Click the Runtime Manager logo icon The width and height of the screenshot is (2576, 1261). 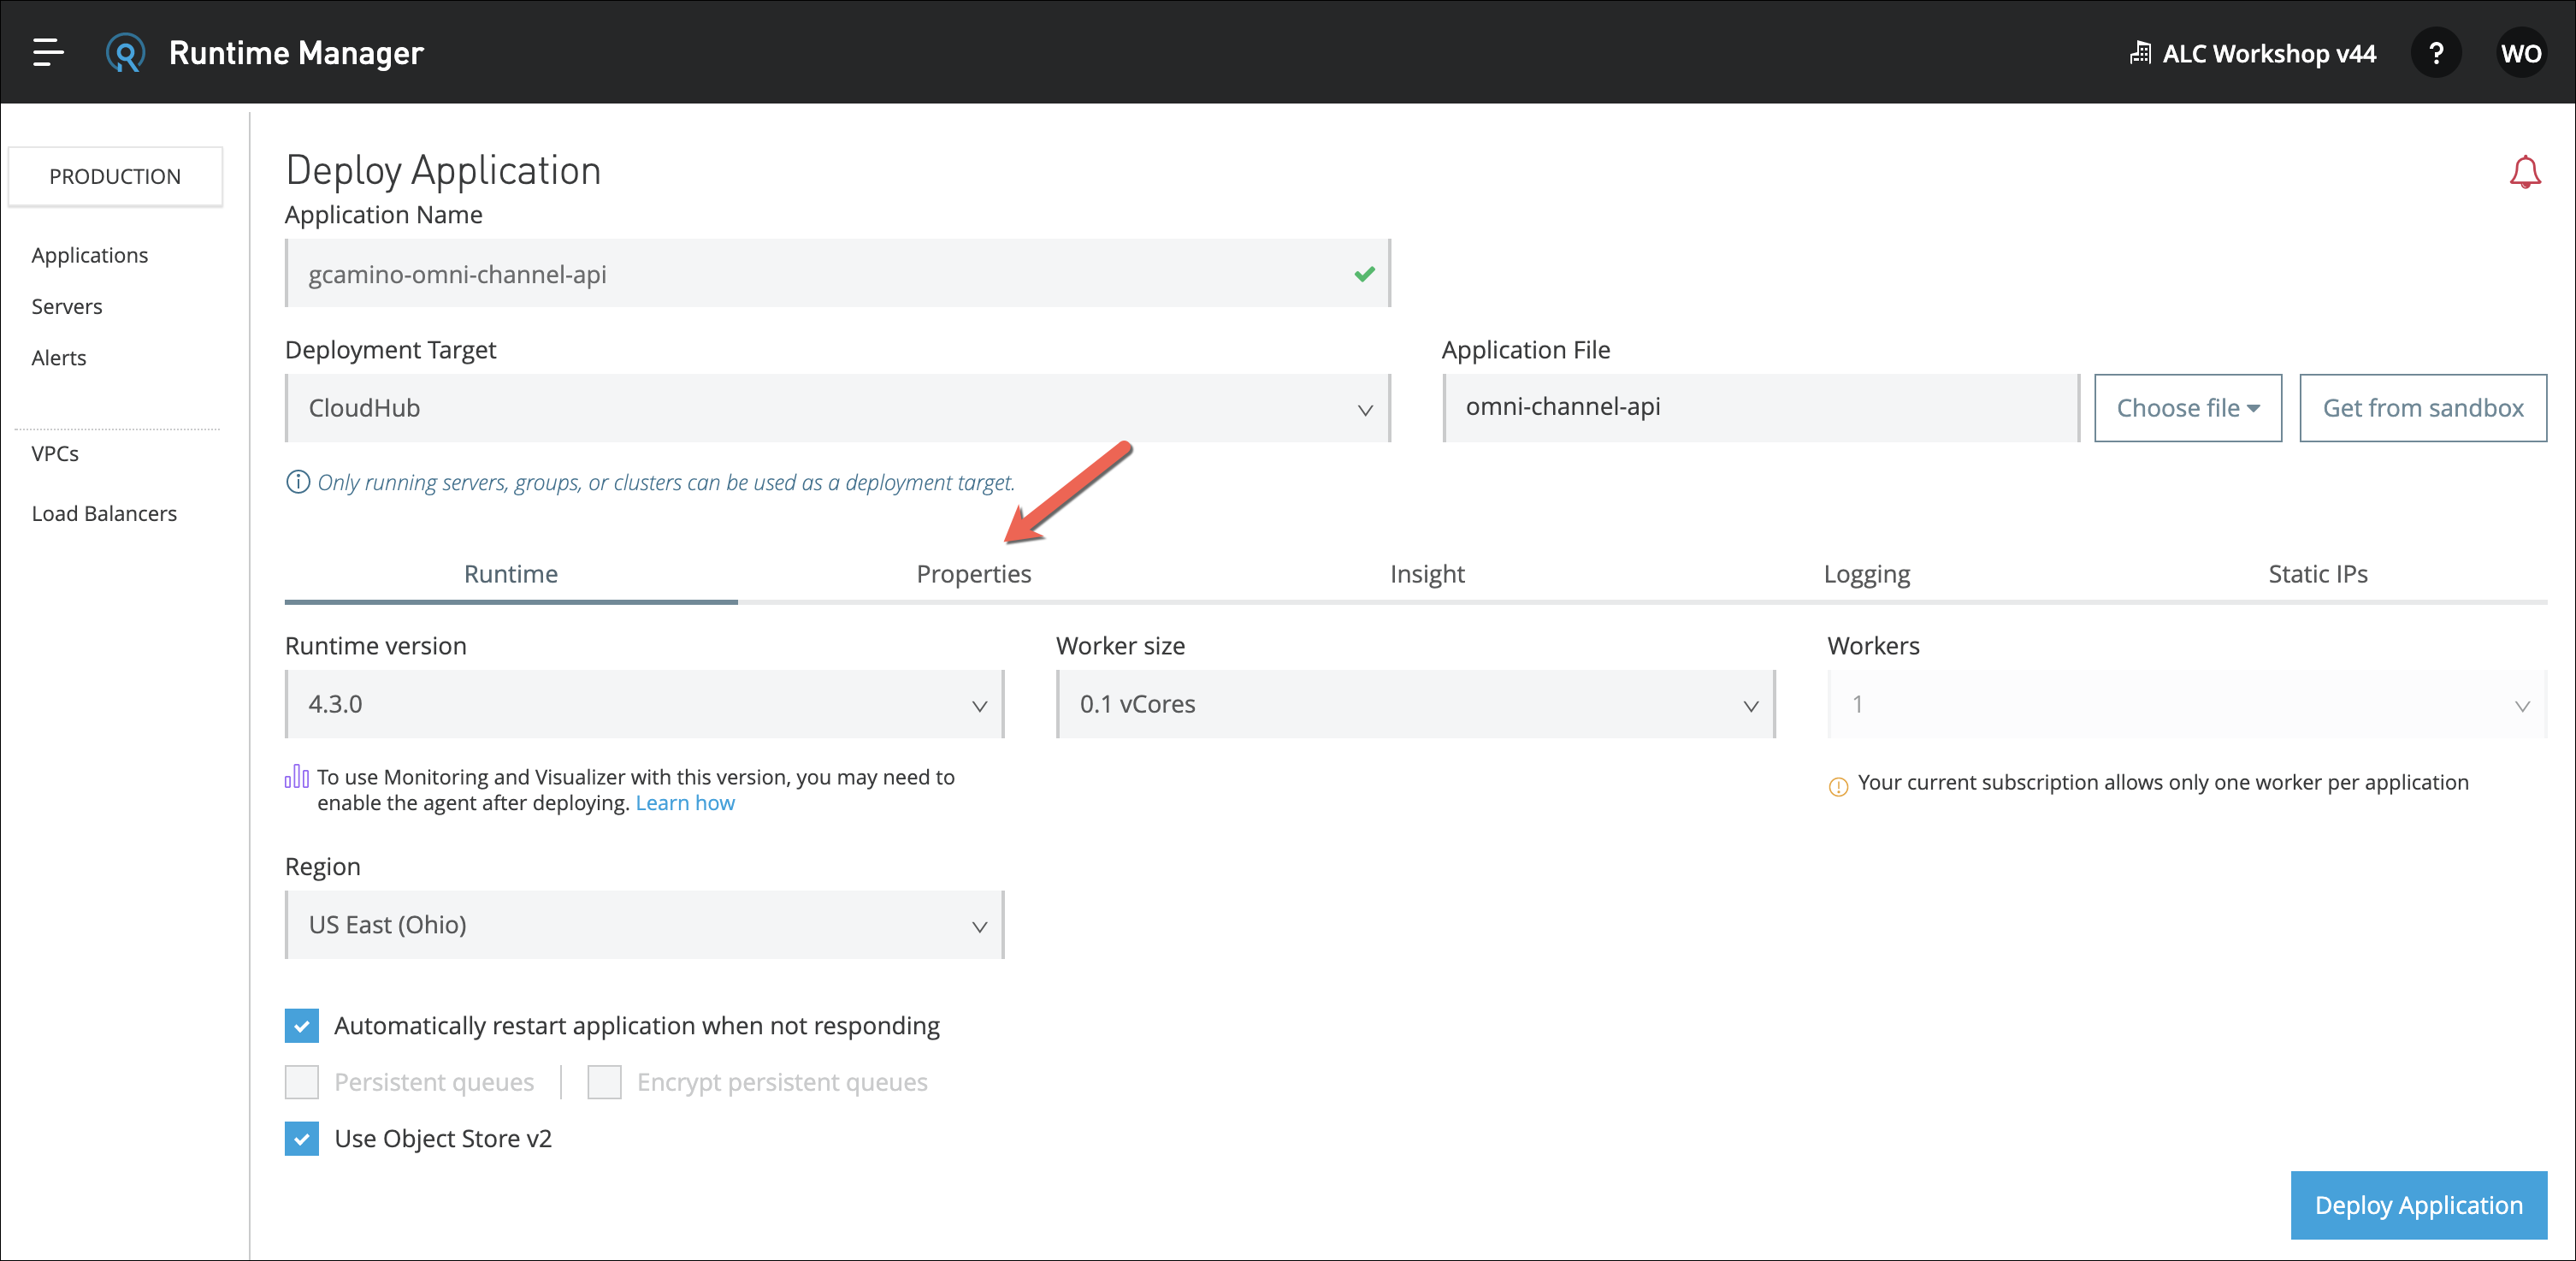[126, 53]
